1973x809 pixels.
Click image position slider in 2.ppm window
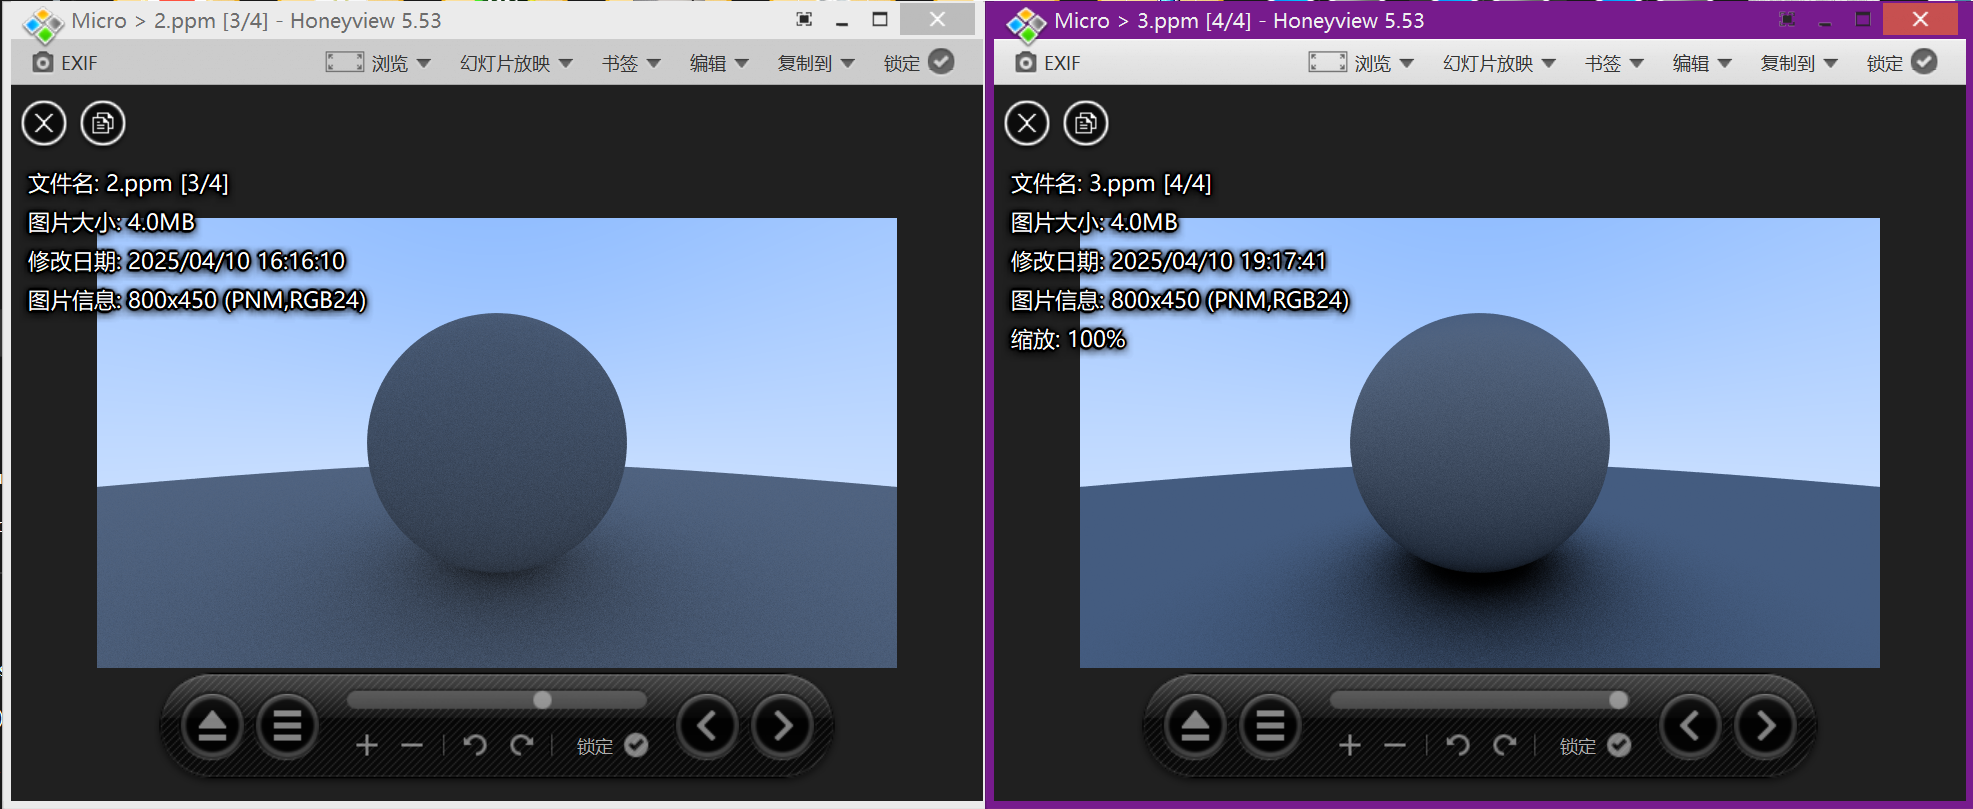point(497,700)
